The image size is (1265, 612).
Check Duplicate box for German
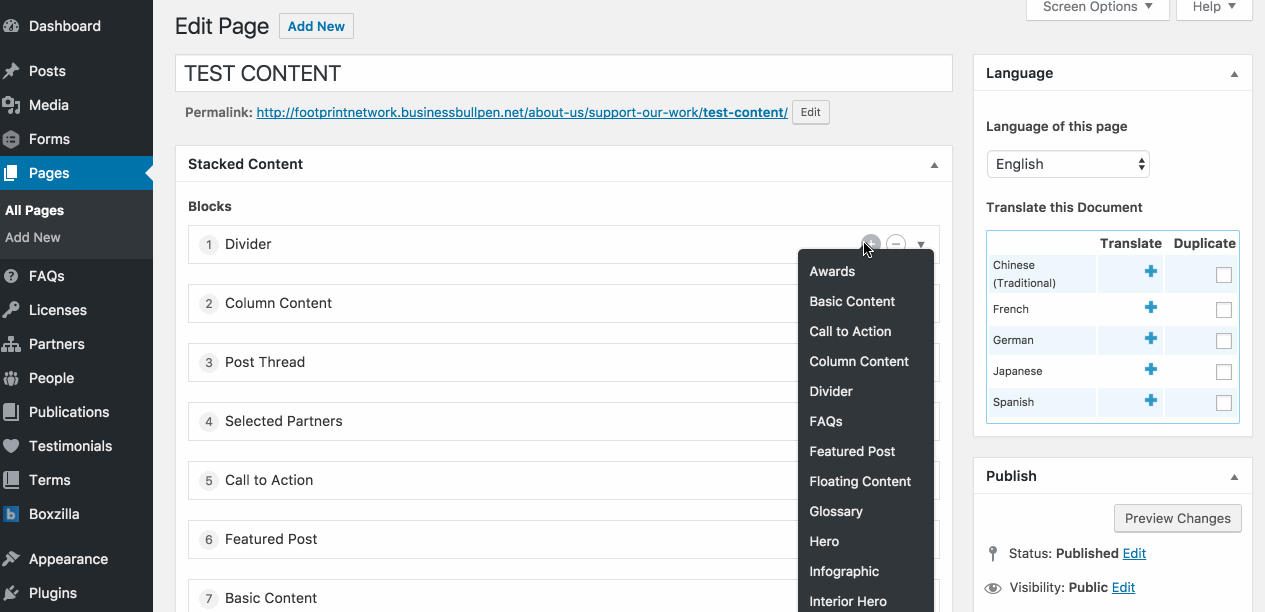click(x=1224, y=341)
